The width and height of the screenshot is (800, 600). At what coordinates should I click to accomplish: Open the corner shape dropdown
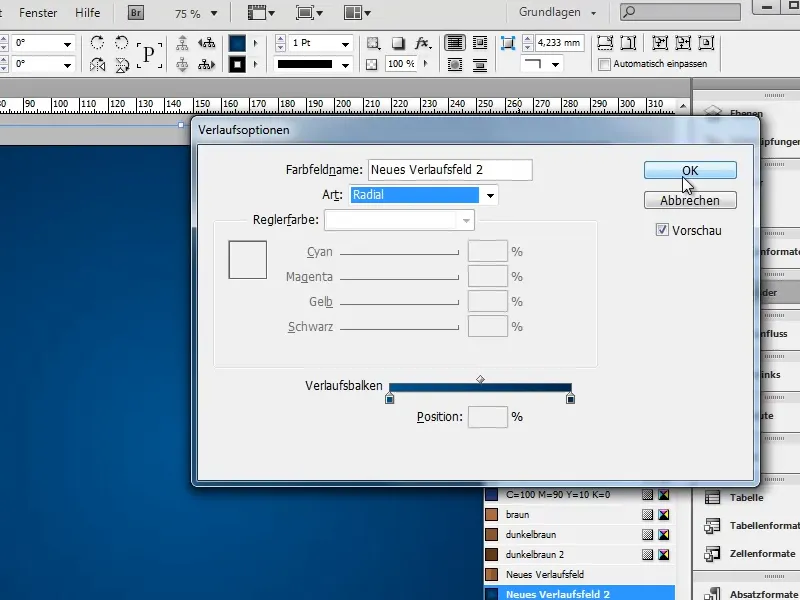(556, 65)
